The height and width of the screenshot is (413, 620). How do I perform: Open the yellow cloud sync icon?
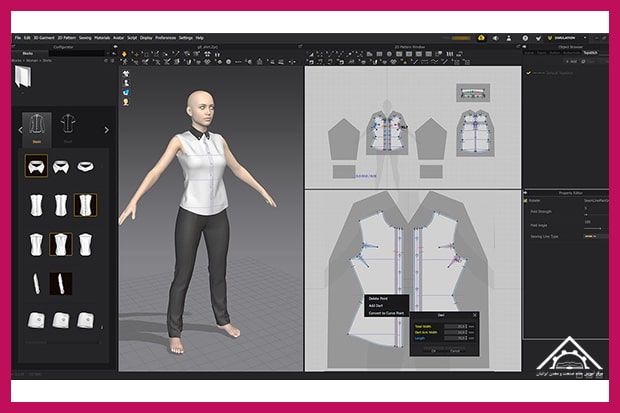point(481,38)
